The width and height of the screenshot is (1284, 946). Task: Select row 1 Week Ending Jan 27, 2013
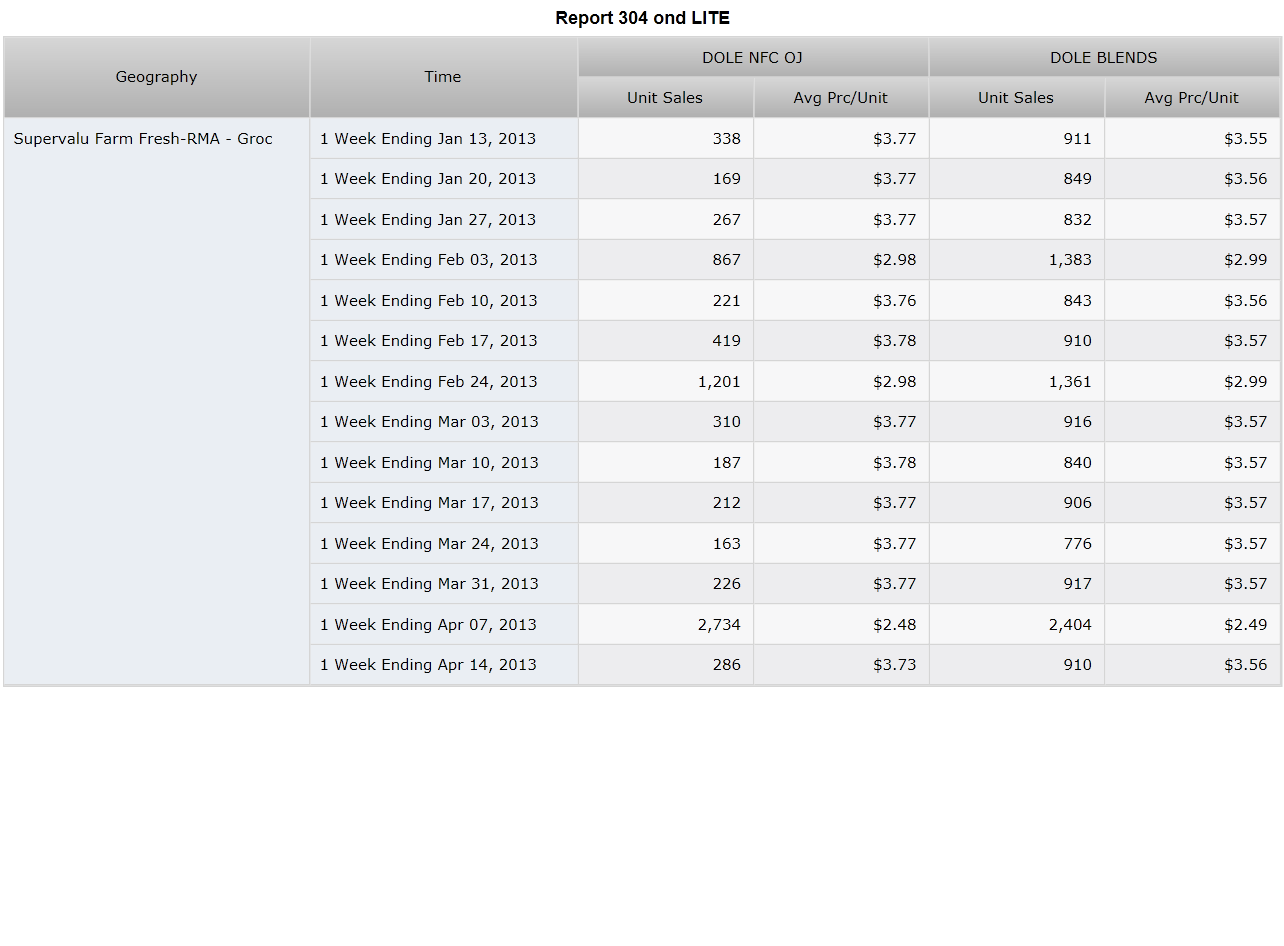(444, 220)
